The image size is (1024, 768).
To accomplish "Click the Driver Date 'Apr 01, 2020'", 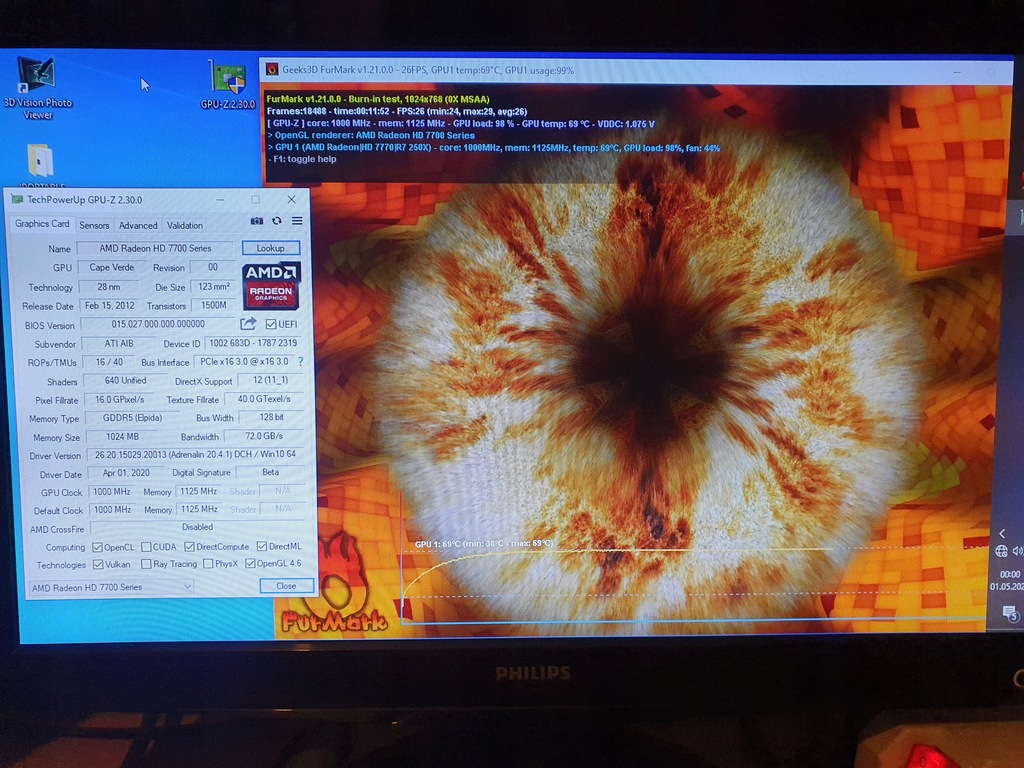I will [126, 473].
